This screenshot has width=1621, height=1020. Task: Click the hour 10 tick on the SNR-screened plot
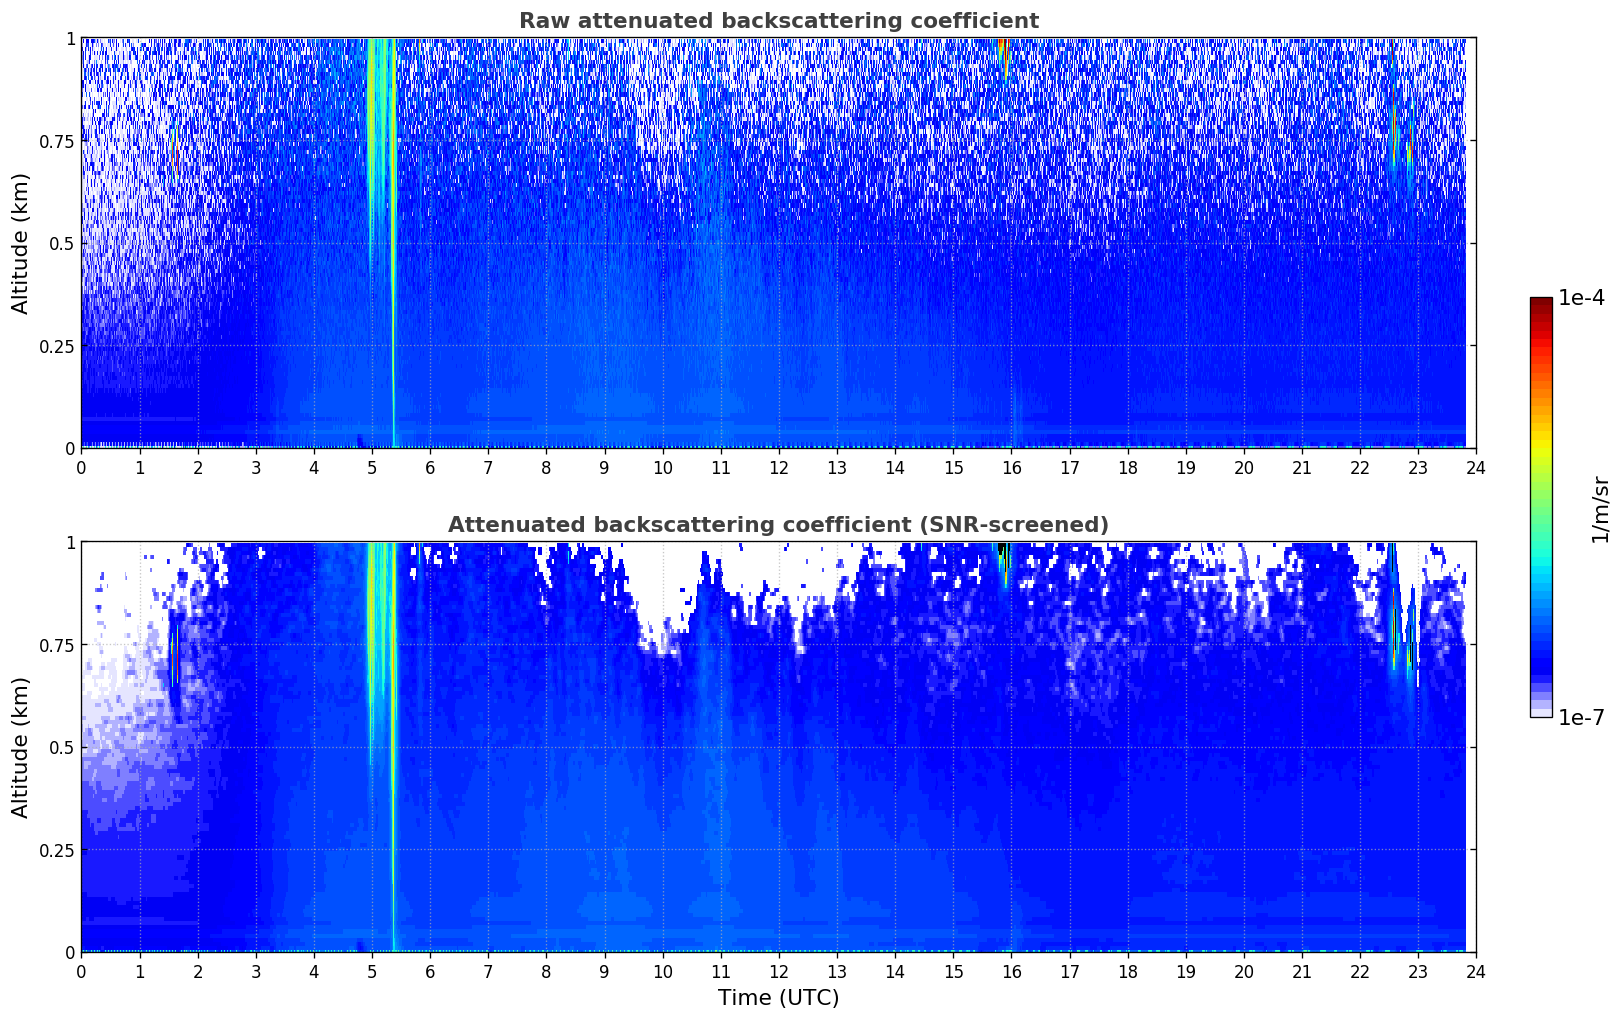click(x=662, y=971)
